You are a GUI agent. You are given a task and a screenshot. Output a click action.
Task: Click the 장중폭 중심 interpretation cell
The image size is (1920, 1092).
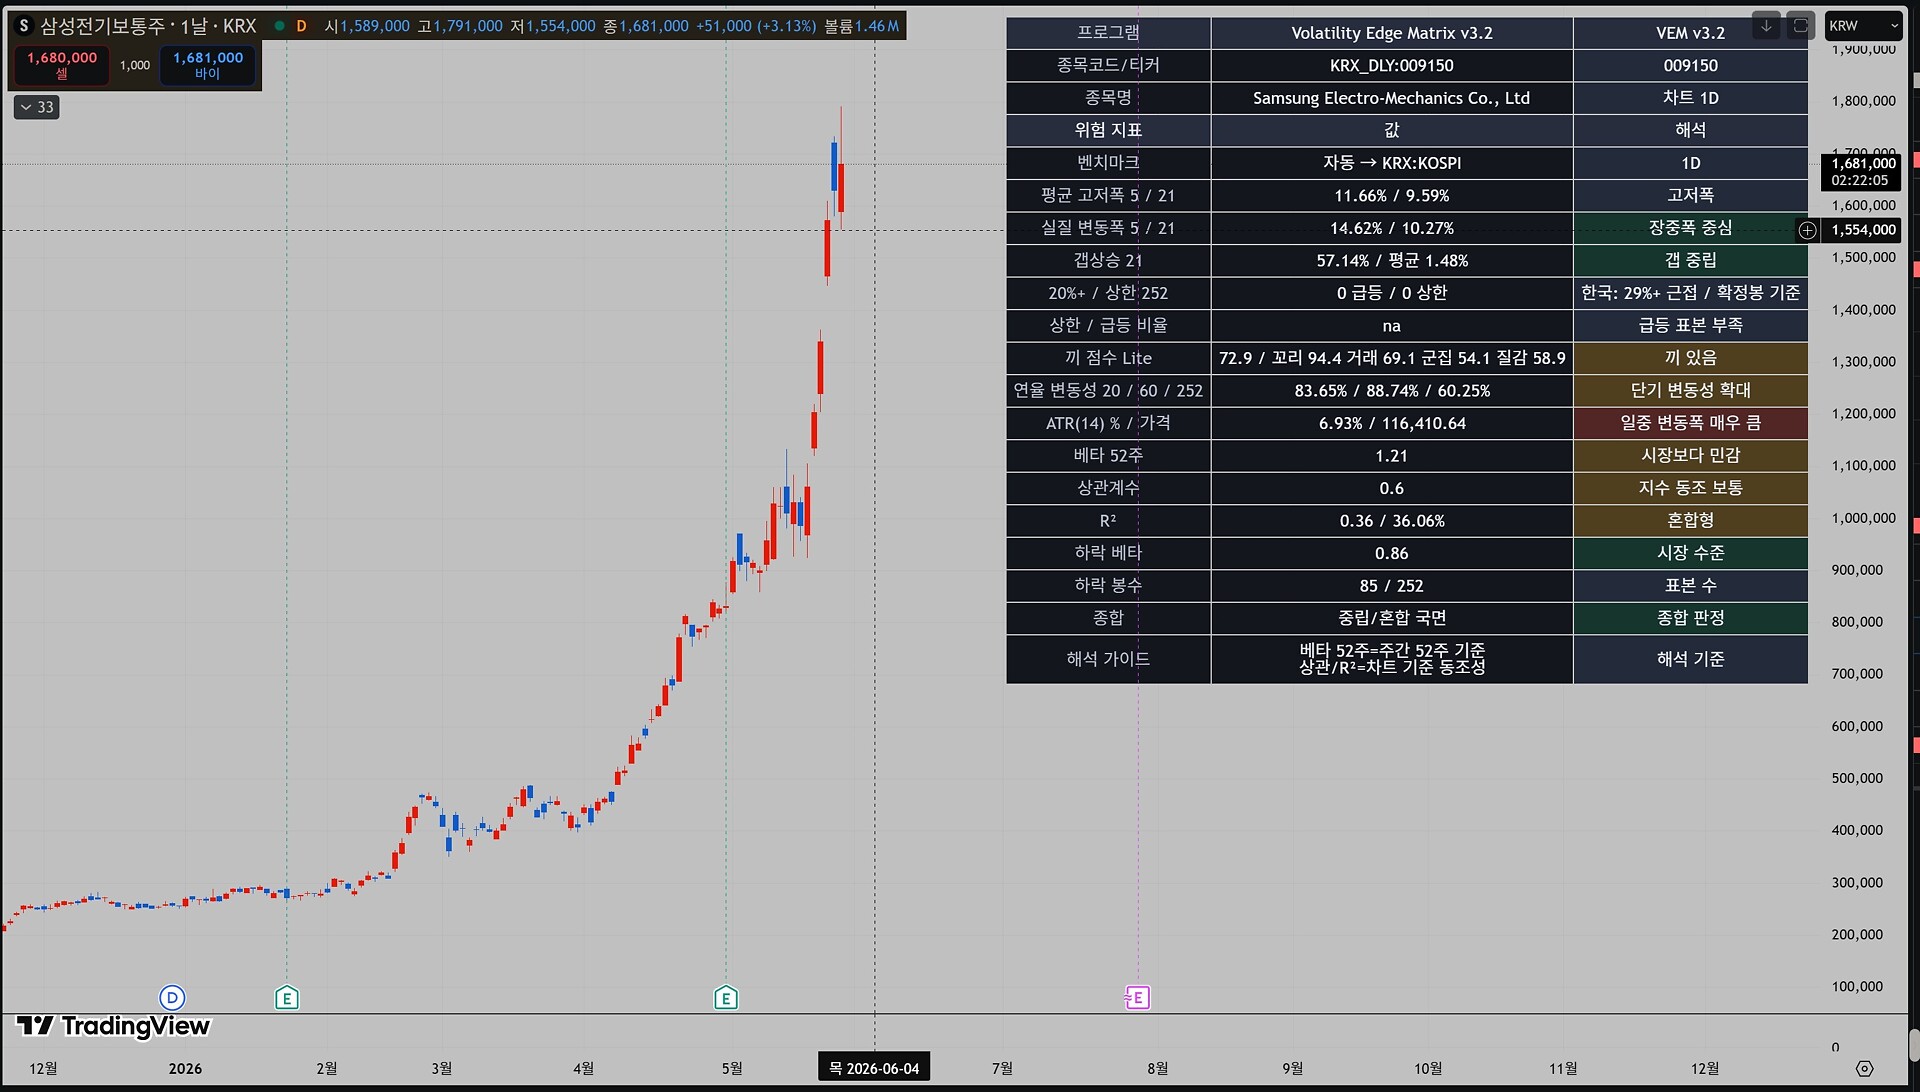[x=1690, y=228]
